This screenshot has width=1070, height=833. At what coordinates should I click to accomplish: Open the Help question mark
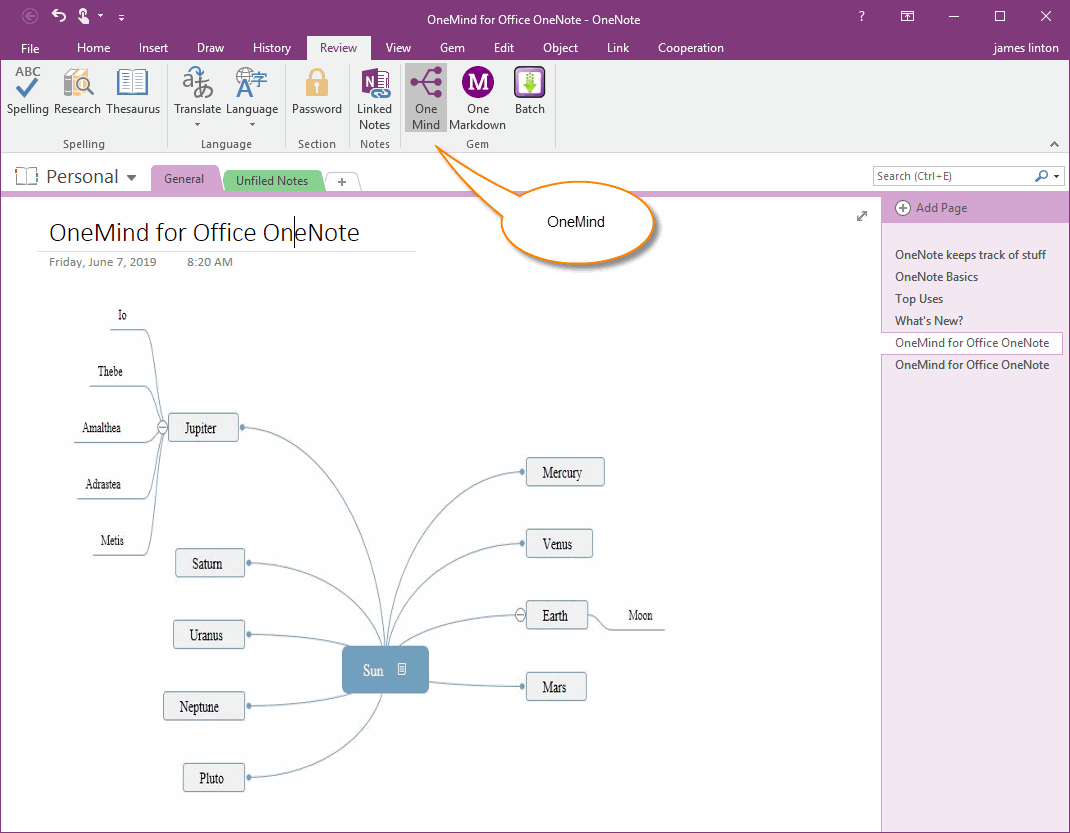coord(862,16)
